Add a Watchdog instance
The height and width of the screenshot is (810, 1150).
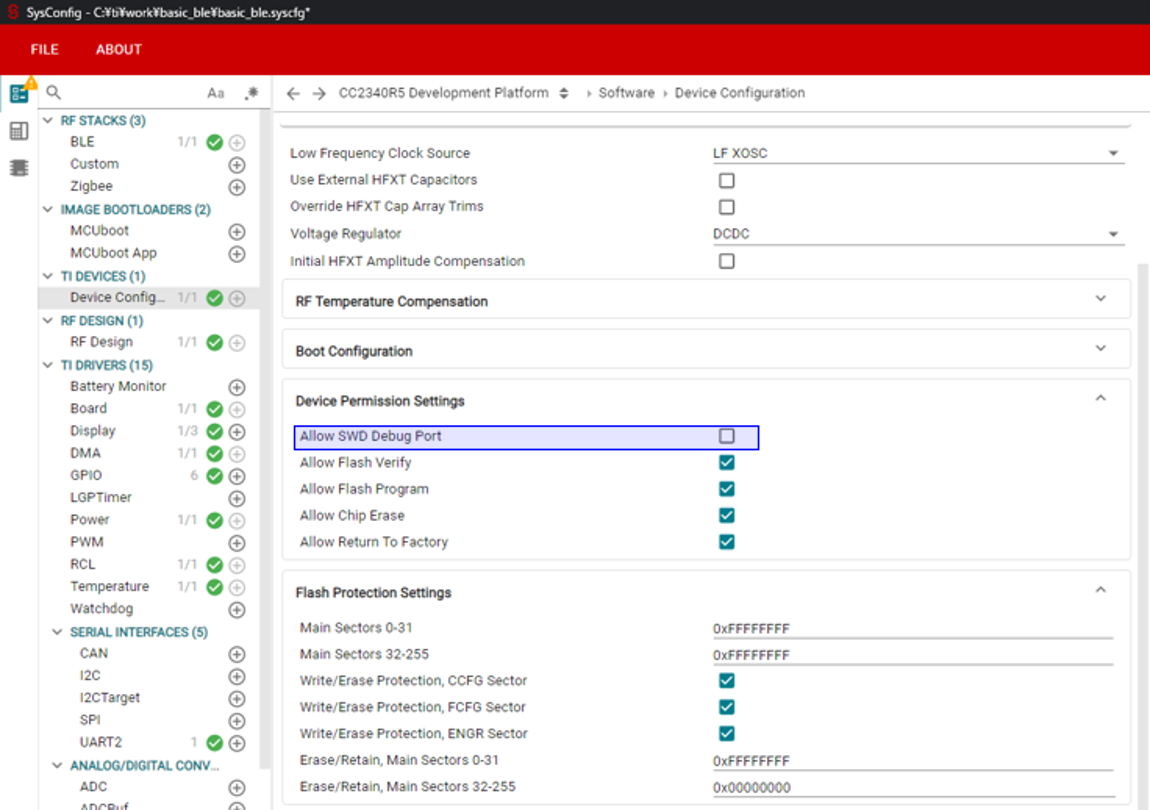pyautogui.click(x=237, y=610)
